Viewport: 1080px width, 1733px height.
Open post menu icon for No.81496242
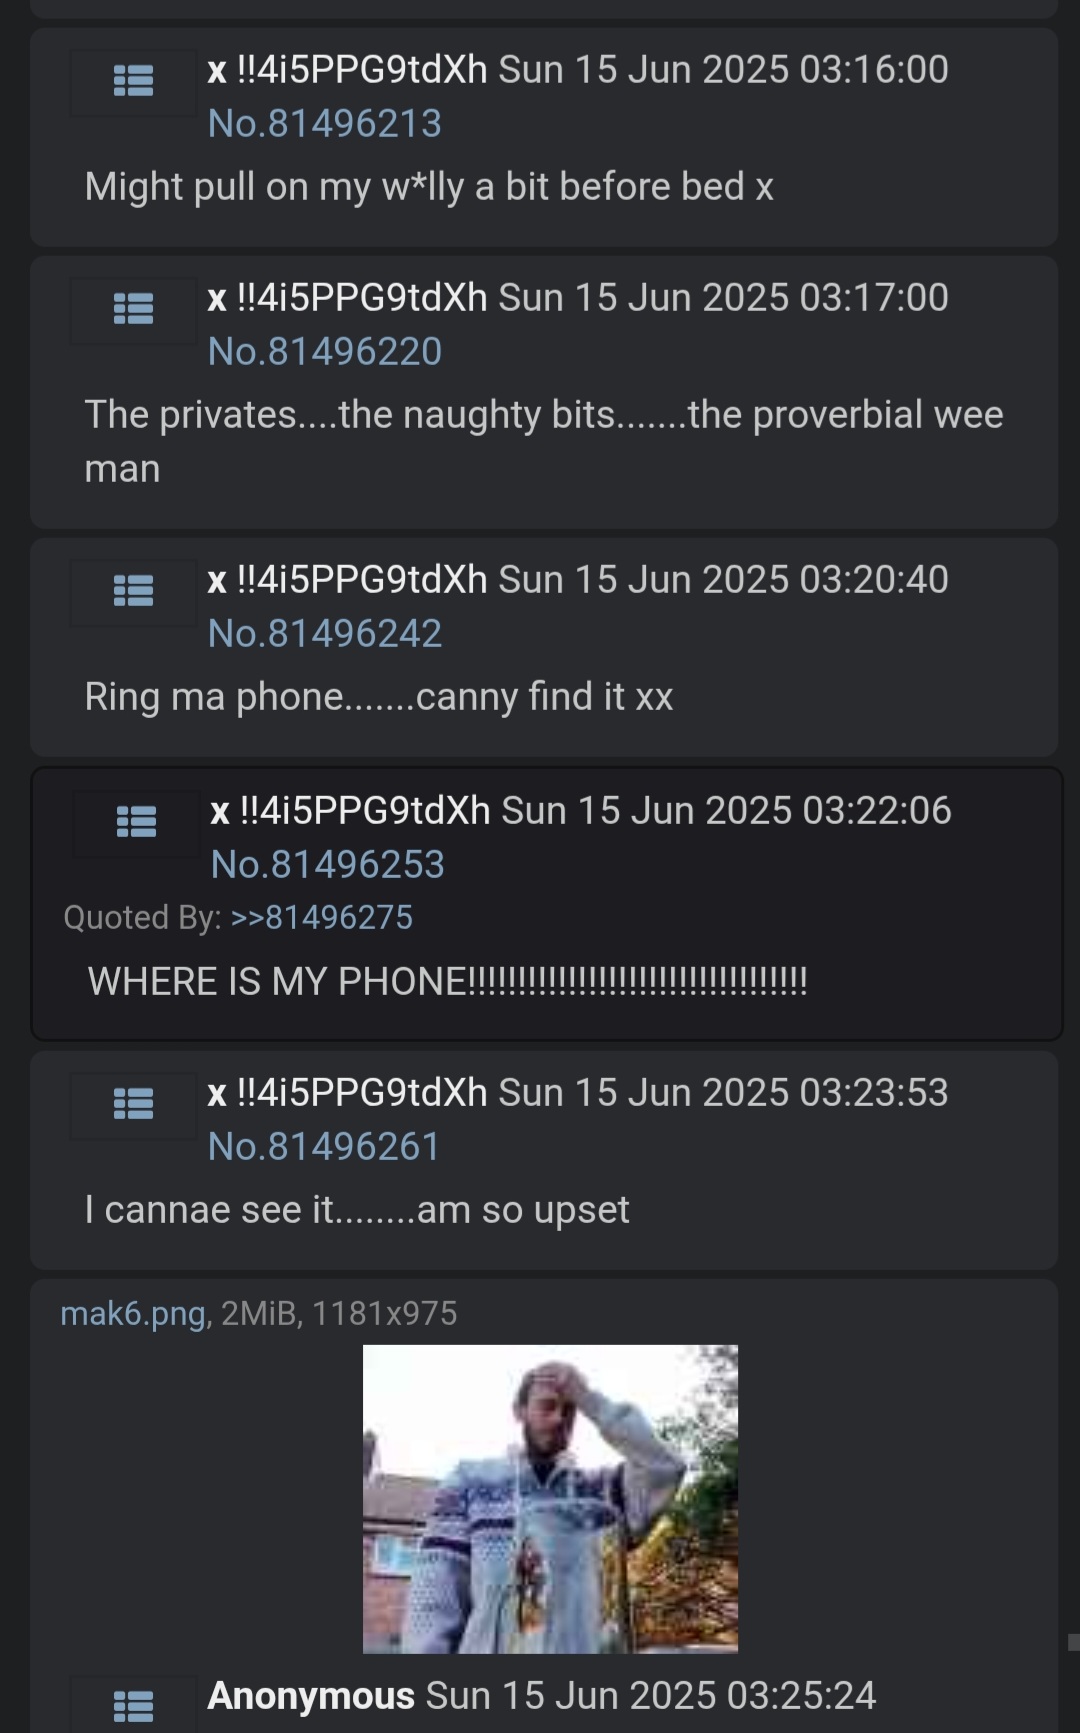coord(133,591)
